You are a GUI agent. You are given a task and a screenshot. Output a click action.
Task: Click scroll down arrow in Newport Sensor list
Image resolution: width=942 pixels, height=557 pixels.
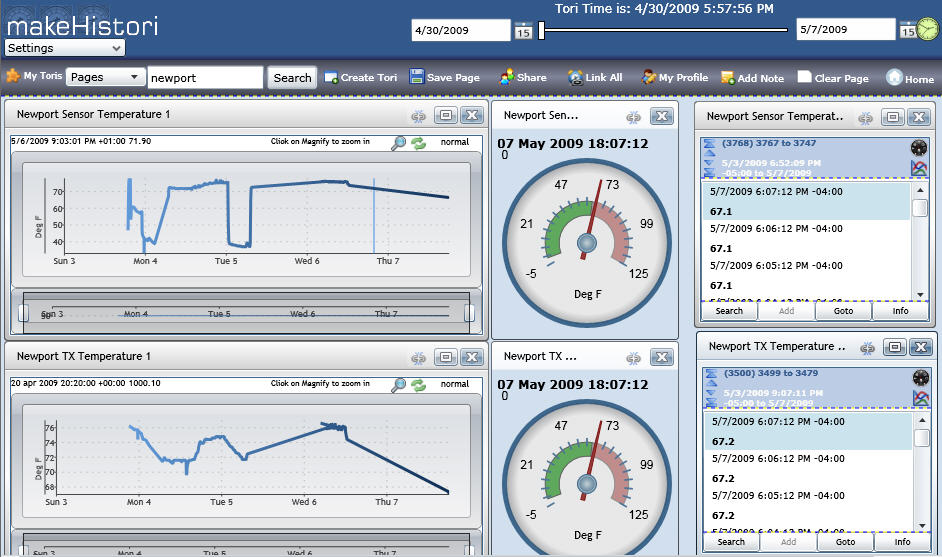click(920, 294)
